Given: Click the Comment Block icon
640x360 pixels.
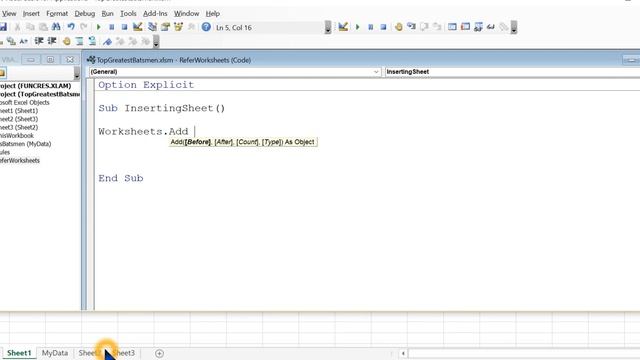Looking at the screenshot, I should [79, 41].
